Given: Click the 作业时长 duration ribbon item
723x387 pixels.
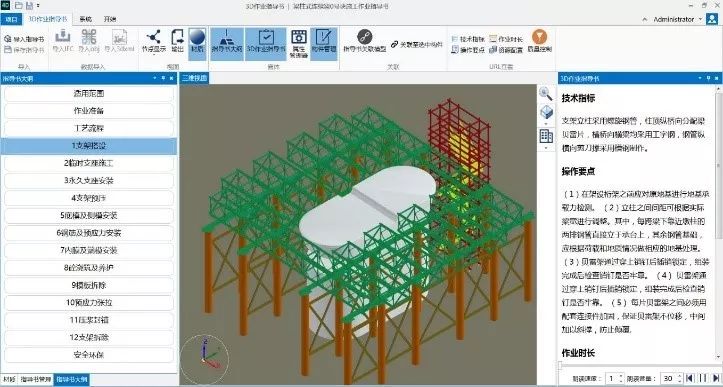Looking at the screenshot, I should (506, 39).
